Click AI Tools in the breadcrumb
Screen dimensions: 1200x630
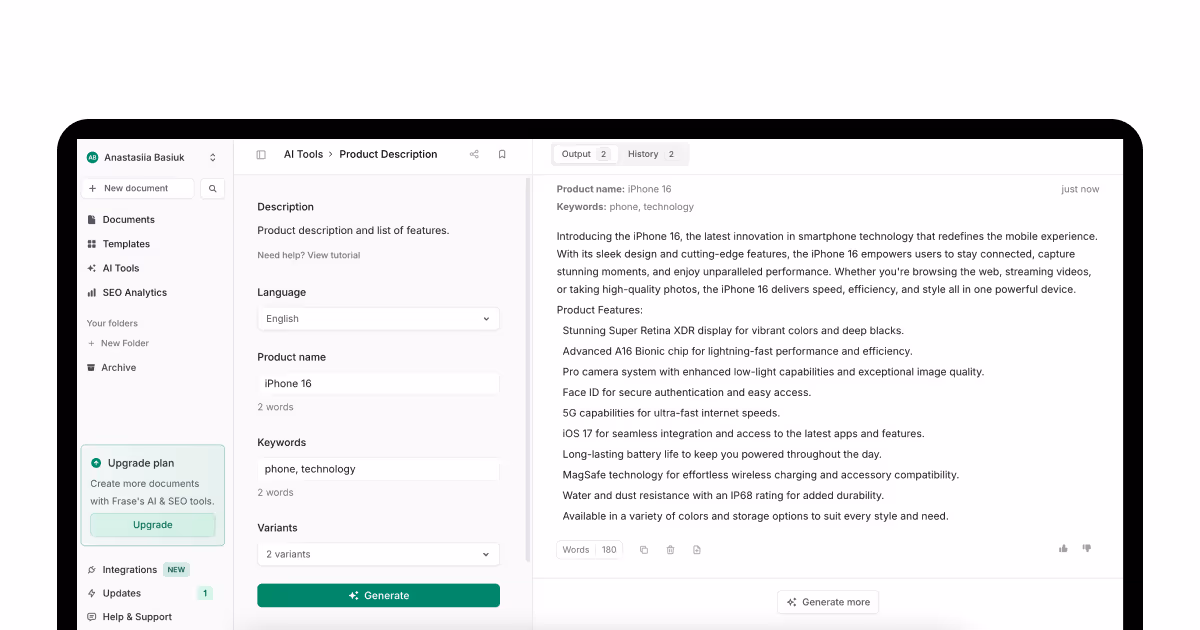click(303, 155)
